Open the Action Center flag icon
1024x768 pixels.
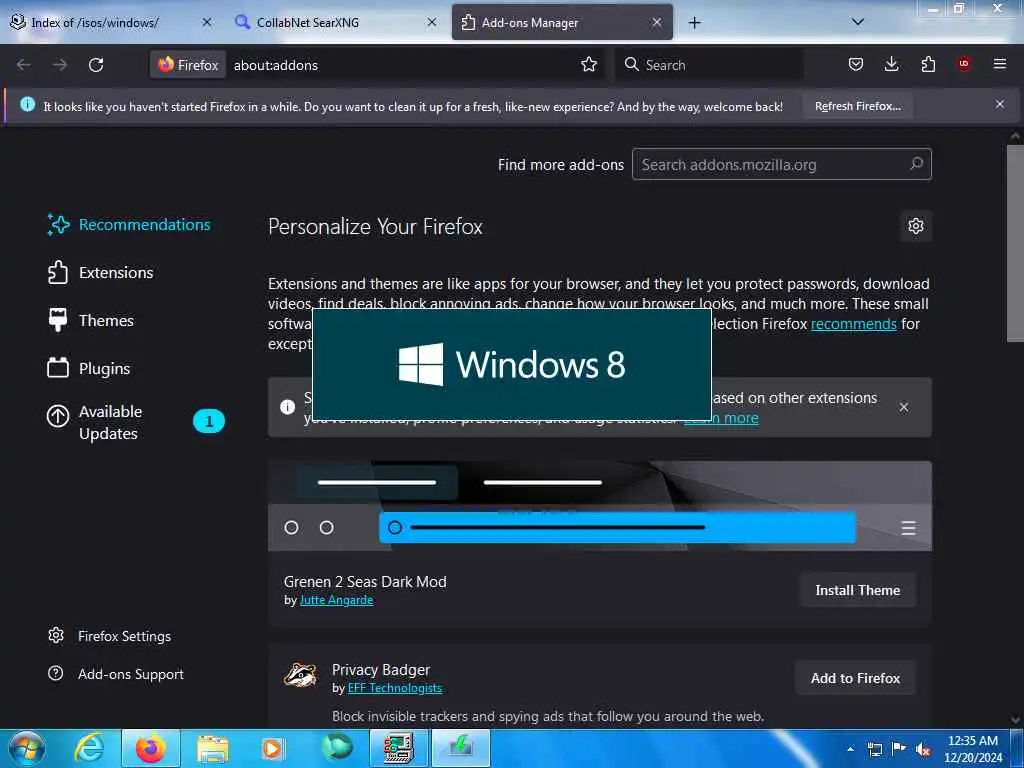pyautogui.click(x=899, y=749)
